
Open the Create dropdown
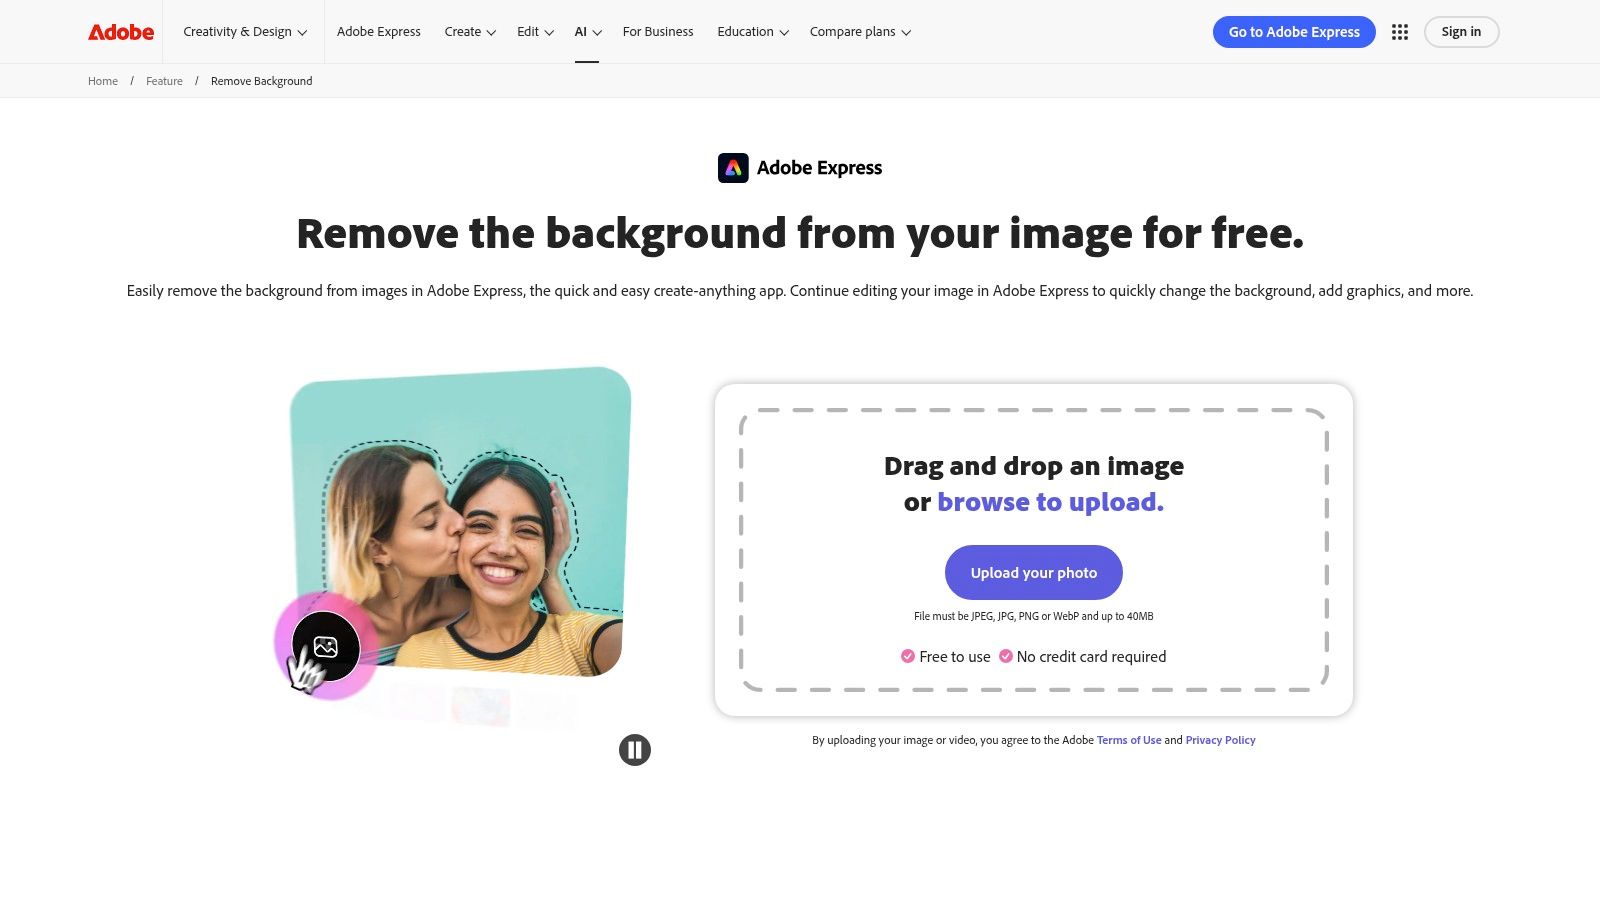click(469, 31)
